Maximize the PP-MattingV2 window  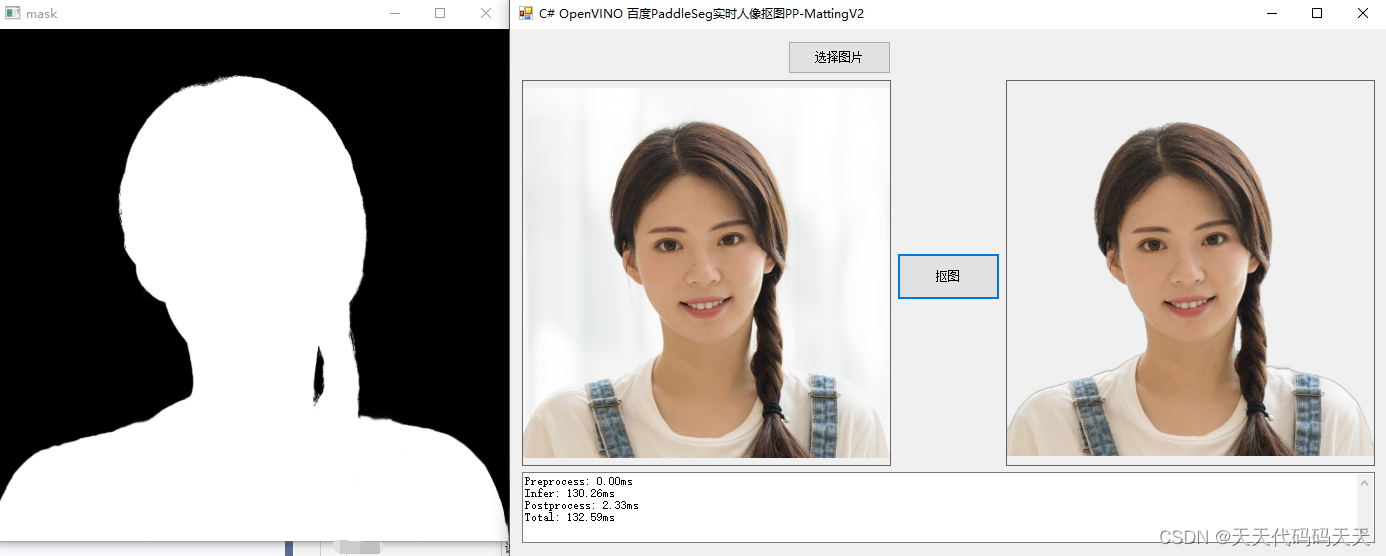tap(1317, 14)
